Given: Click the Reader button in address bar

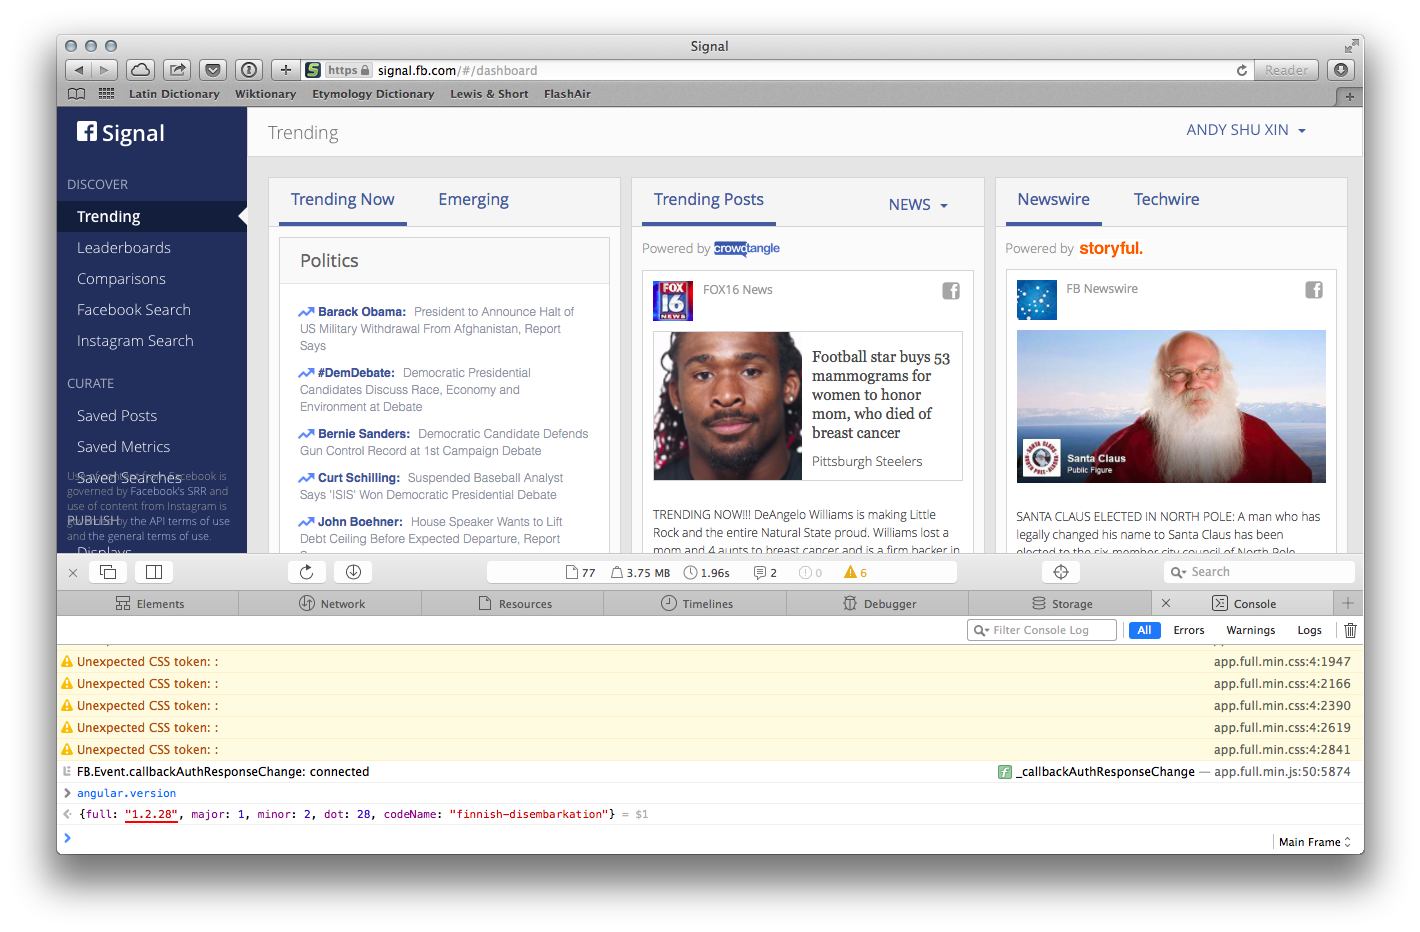Looking at the screenshot, I should point(1286,70).
